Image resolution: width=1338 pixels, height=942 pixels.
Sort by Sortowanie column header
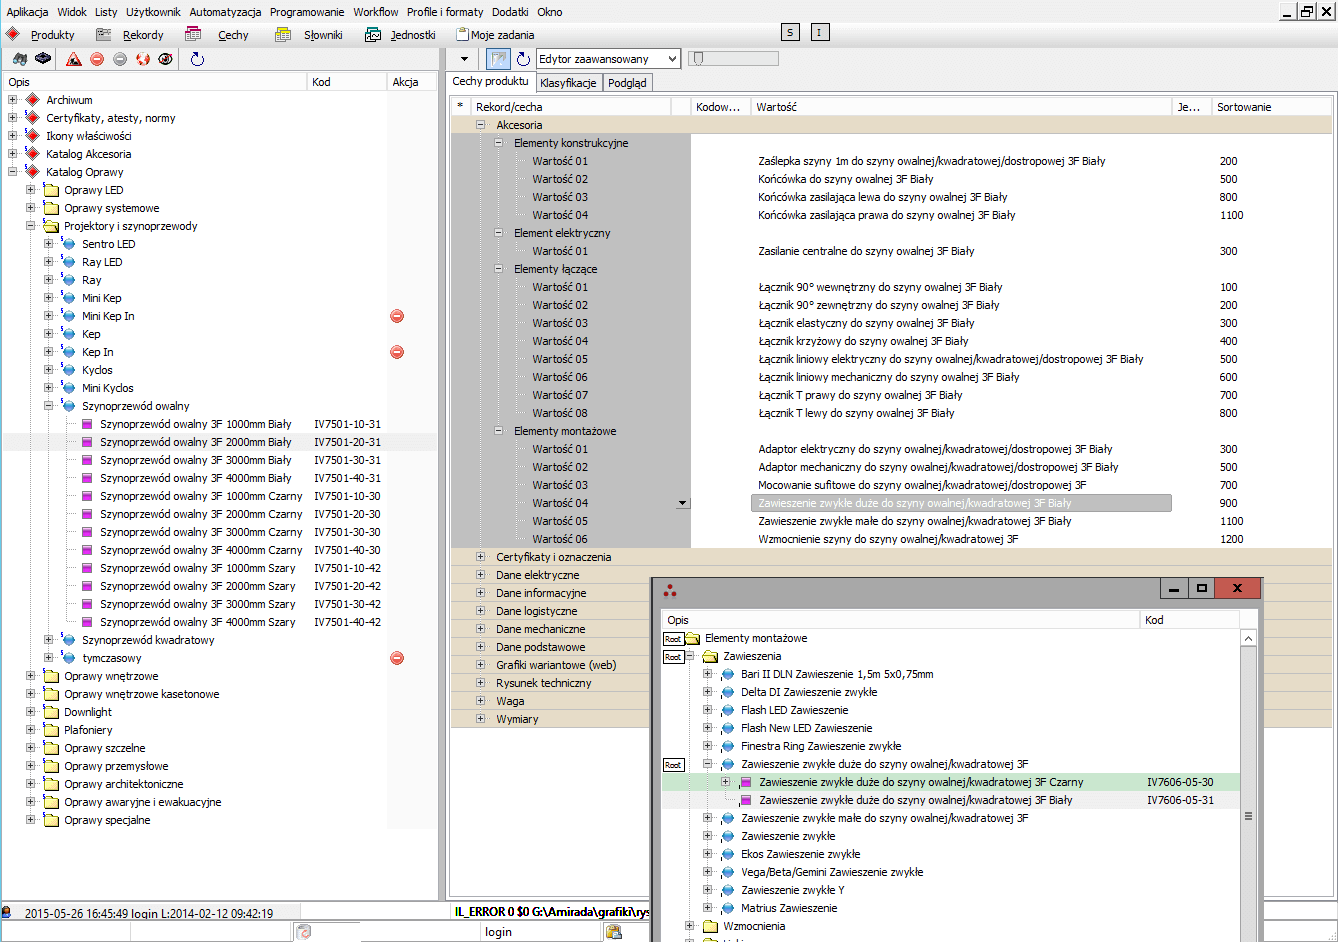tap(1271, 107)
